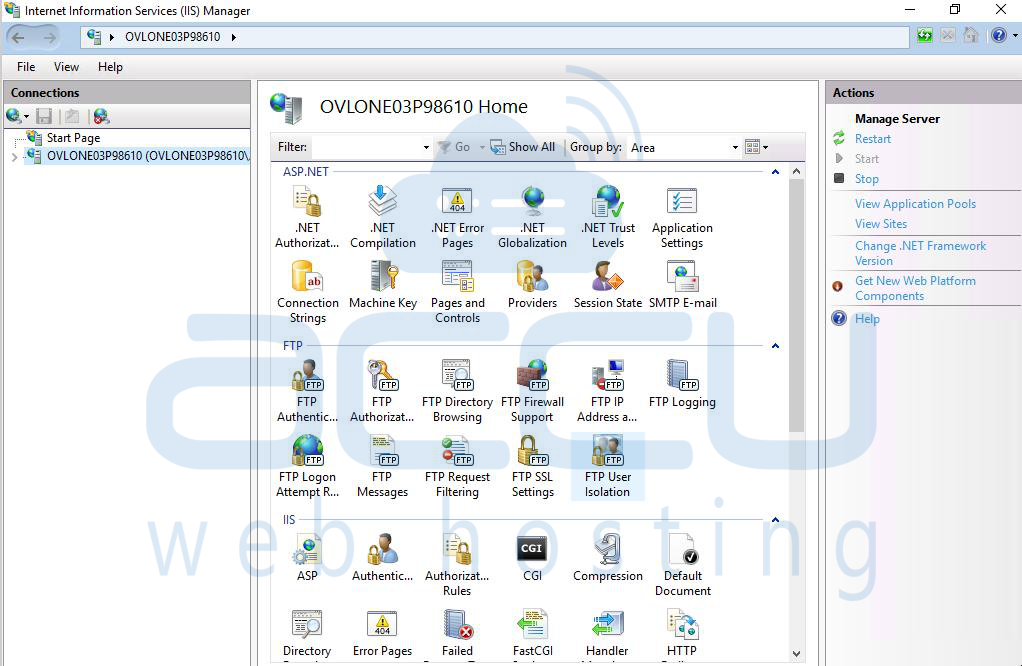1022x666 pixels.
Task: Expand the OVLONE03P98610 tree node
Action: tap(13, 157)
